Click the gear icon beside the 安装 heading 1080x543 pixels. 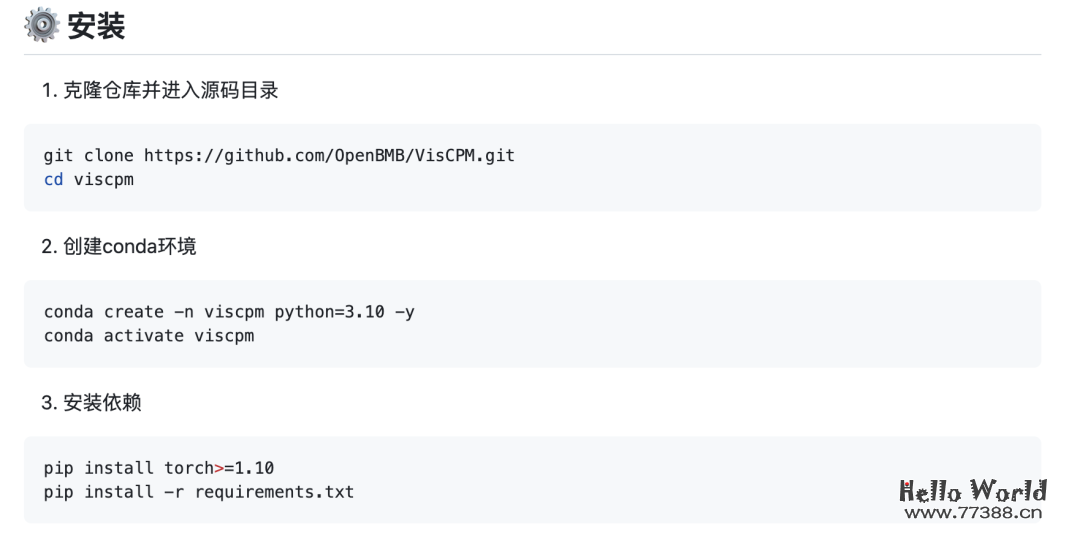(x=42, y=26)
